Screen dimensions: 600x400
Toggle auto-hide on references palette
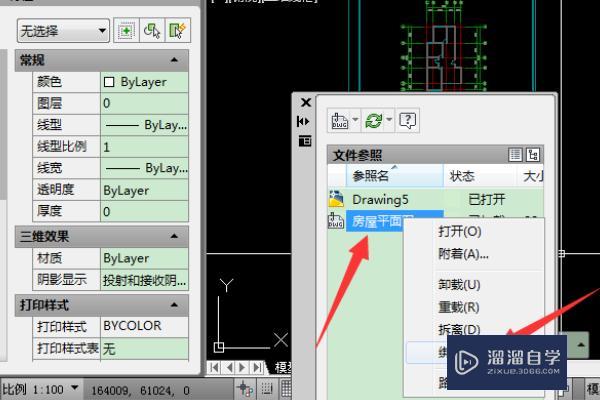[303, 122]
